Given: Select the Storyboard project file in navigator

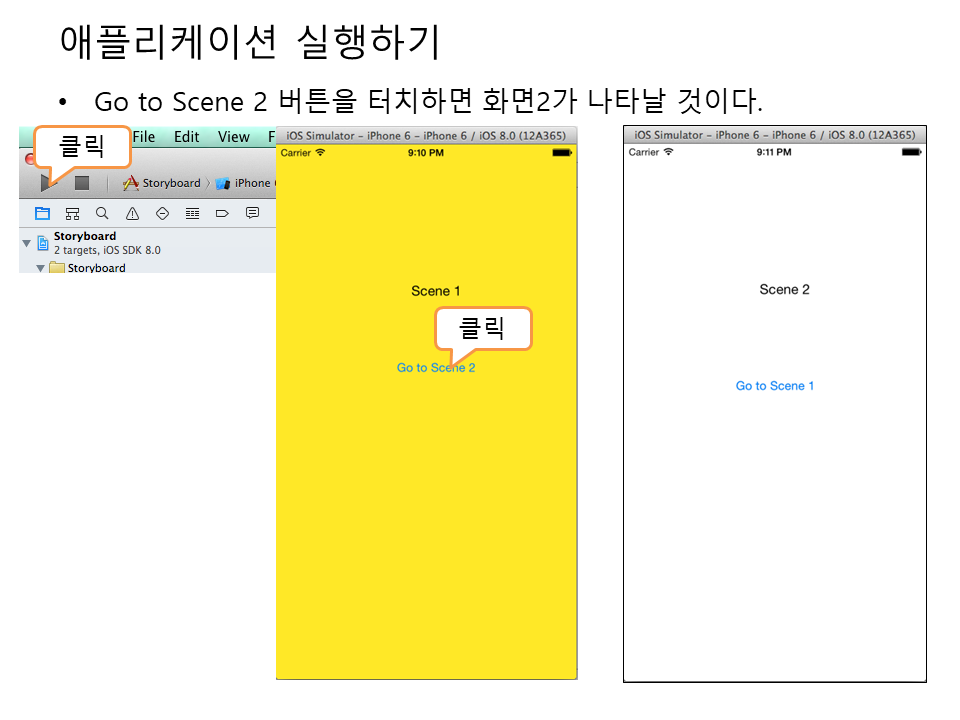Looking at the screenshot, I should [85, 237].
